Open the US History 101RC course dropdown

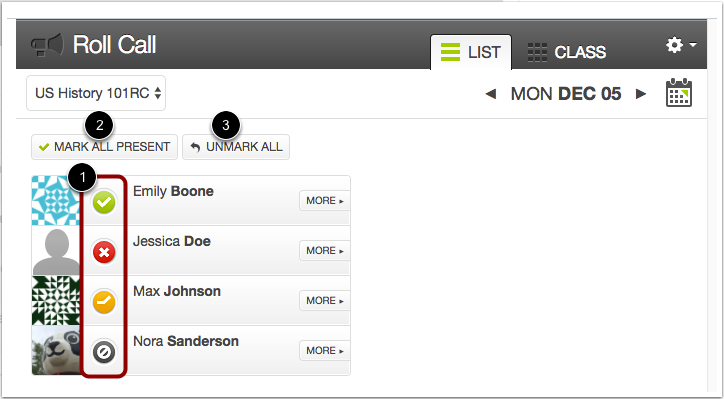point(96,93)
